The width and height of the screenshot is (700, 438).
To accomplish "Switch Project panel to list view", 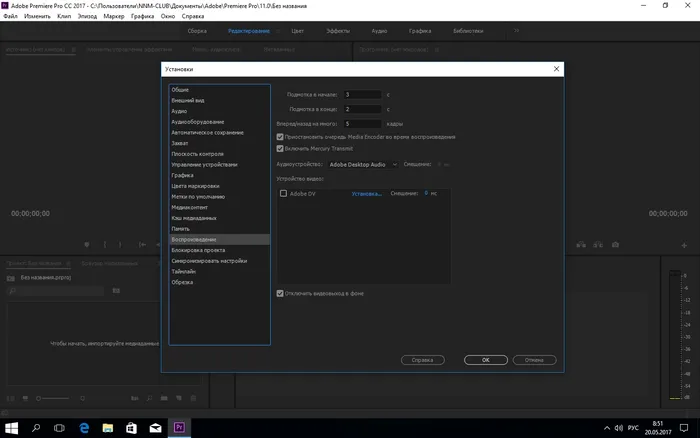I will pyautogui.click(x=11, y=398).
